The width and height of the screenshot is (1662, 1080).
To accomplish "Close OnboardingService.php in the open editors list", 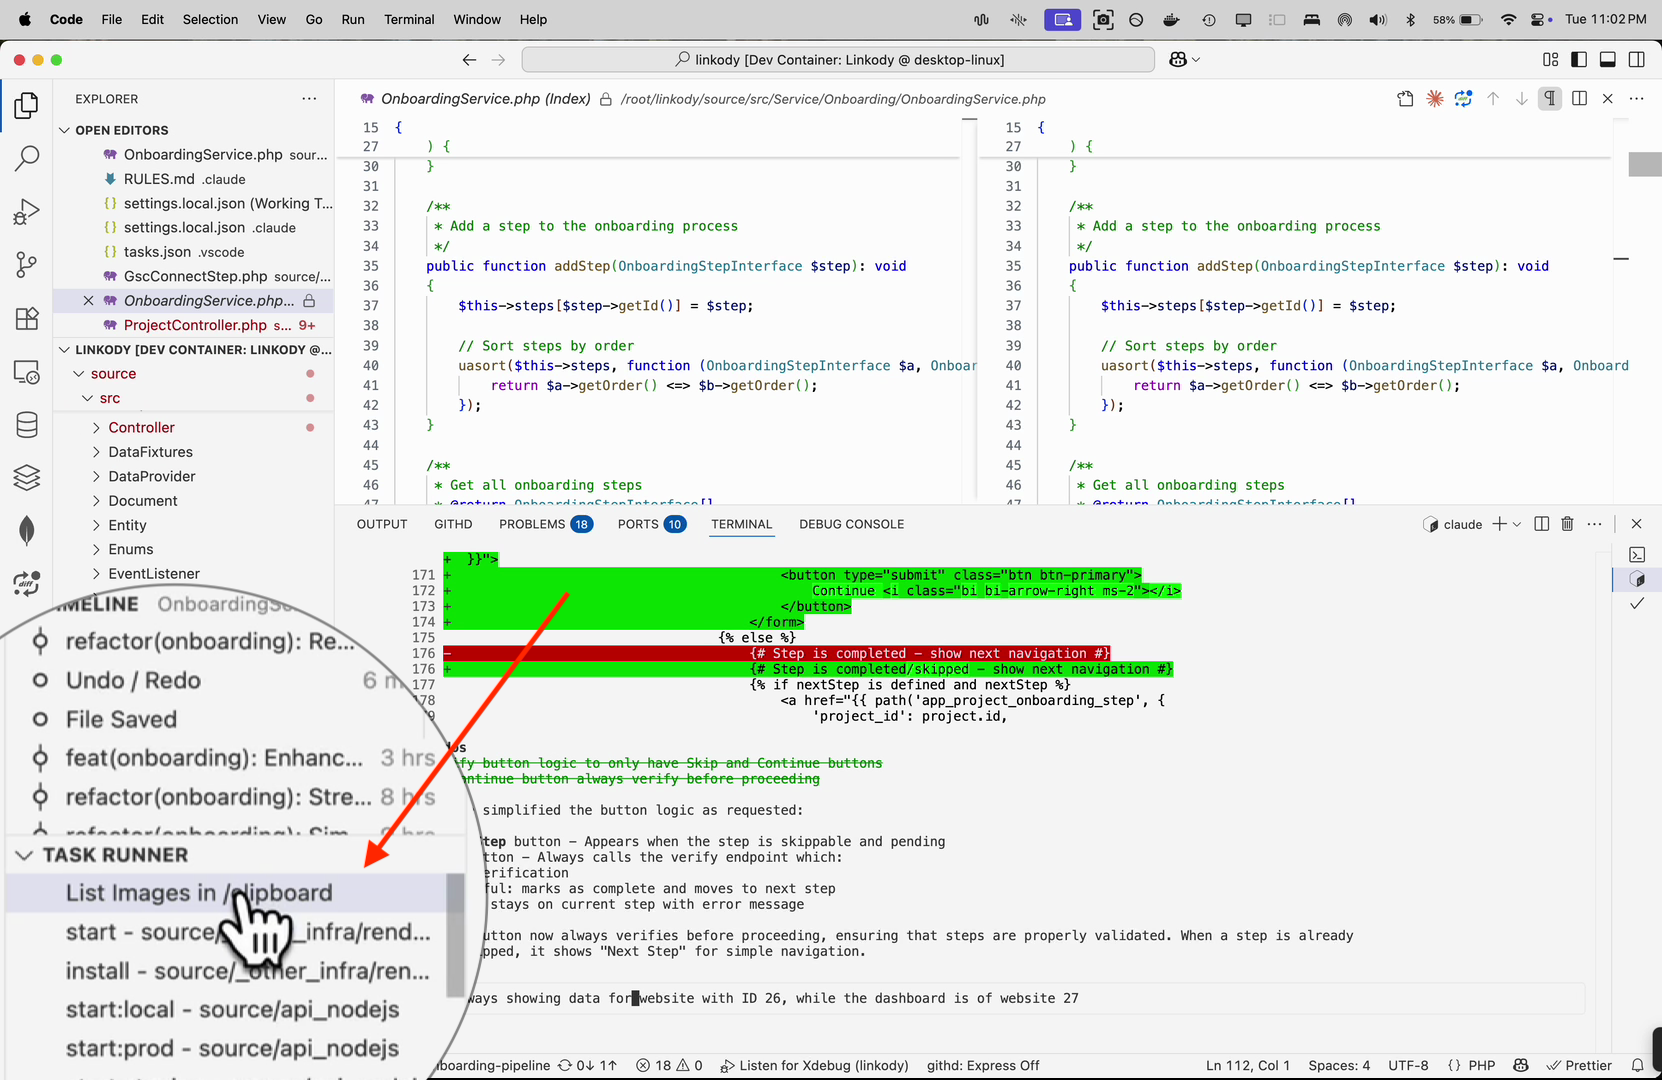I will (x=88, y=301).
